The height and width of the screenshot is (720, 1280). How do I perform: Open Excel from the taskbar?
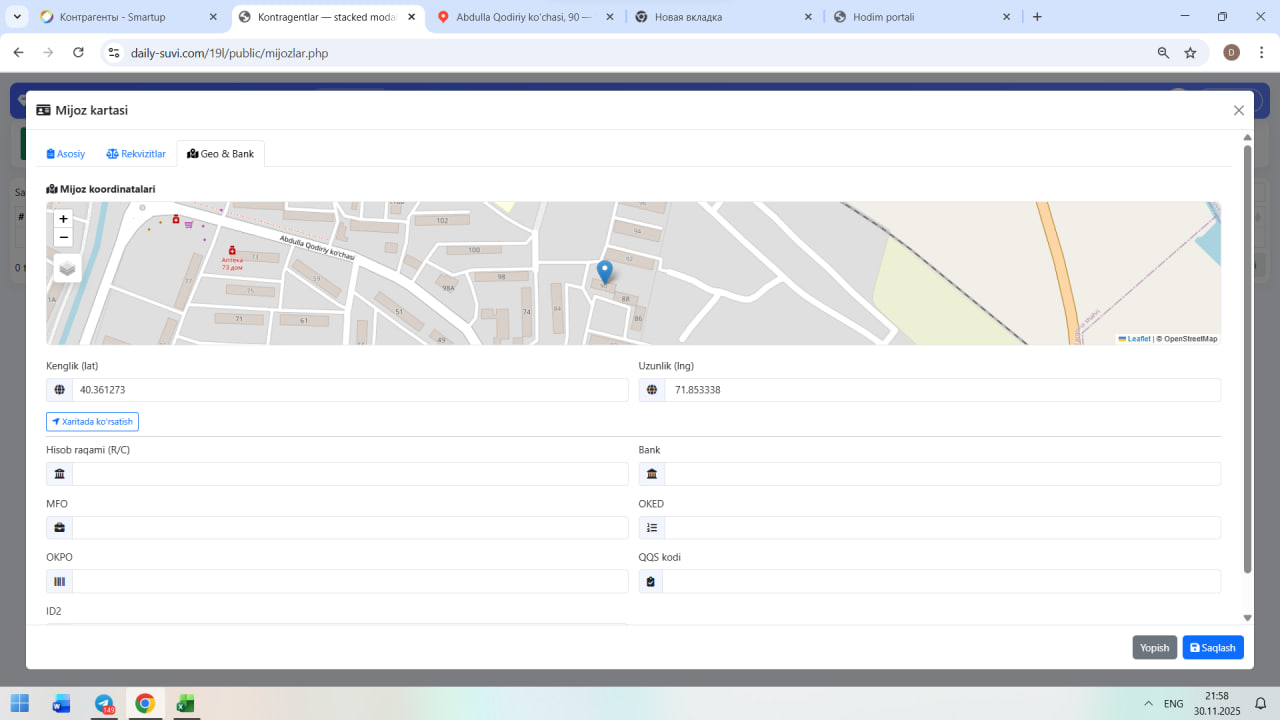pyautogui.click(x=185, y=704)
